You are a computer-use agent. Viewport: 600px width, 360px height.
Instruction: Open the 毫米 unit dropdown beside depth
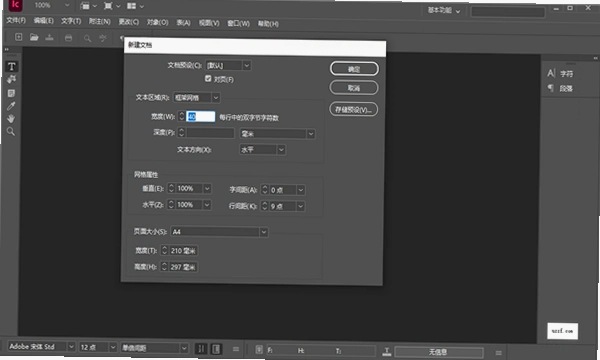point(311,134)
